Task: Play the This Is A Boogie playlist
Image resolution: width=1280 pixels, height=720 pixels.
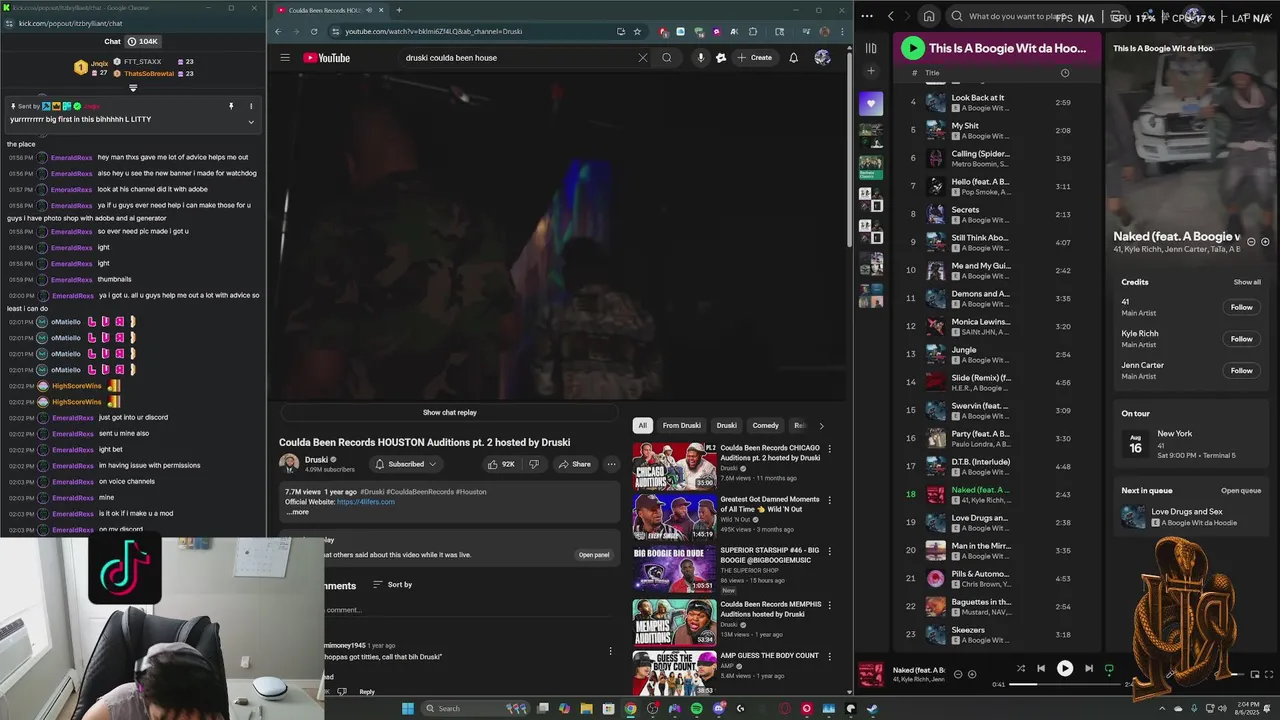Action: 912,48
